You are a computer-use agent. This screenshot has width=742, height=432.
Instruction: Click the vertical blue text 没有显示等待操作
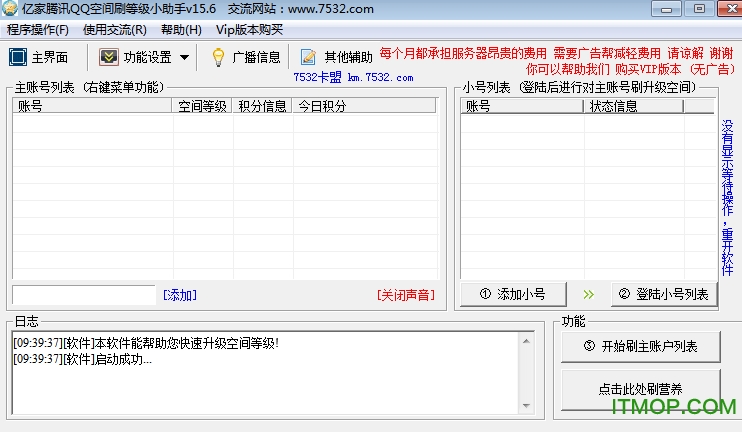coord(727,168)
